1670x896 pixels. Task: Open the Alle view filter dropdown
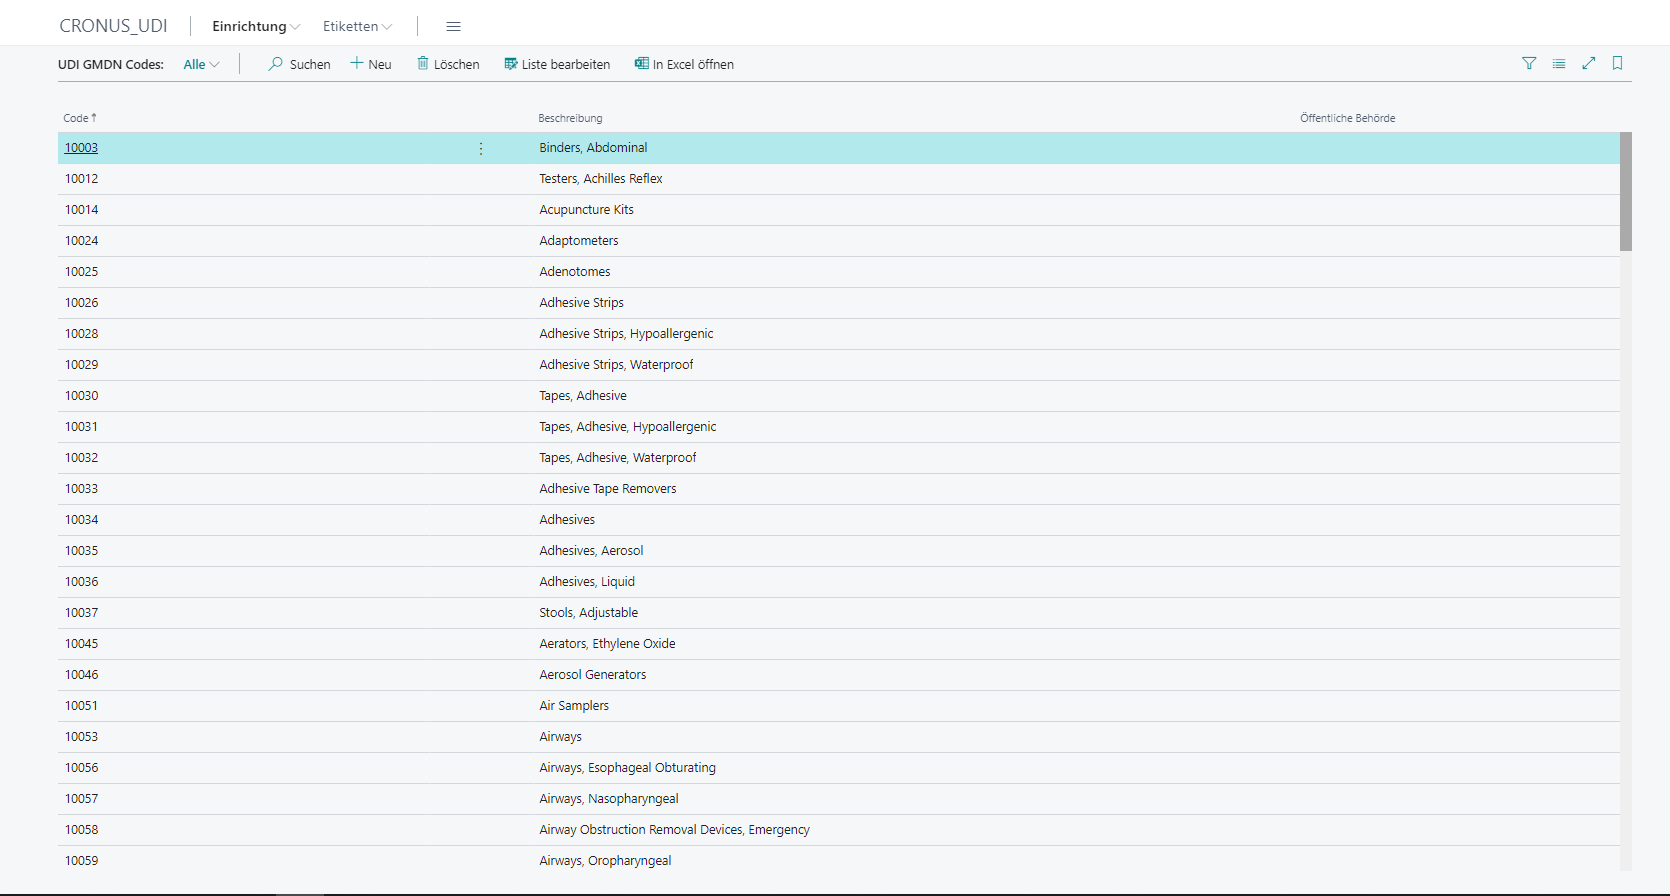pos(201,65)
